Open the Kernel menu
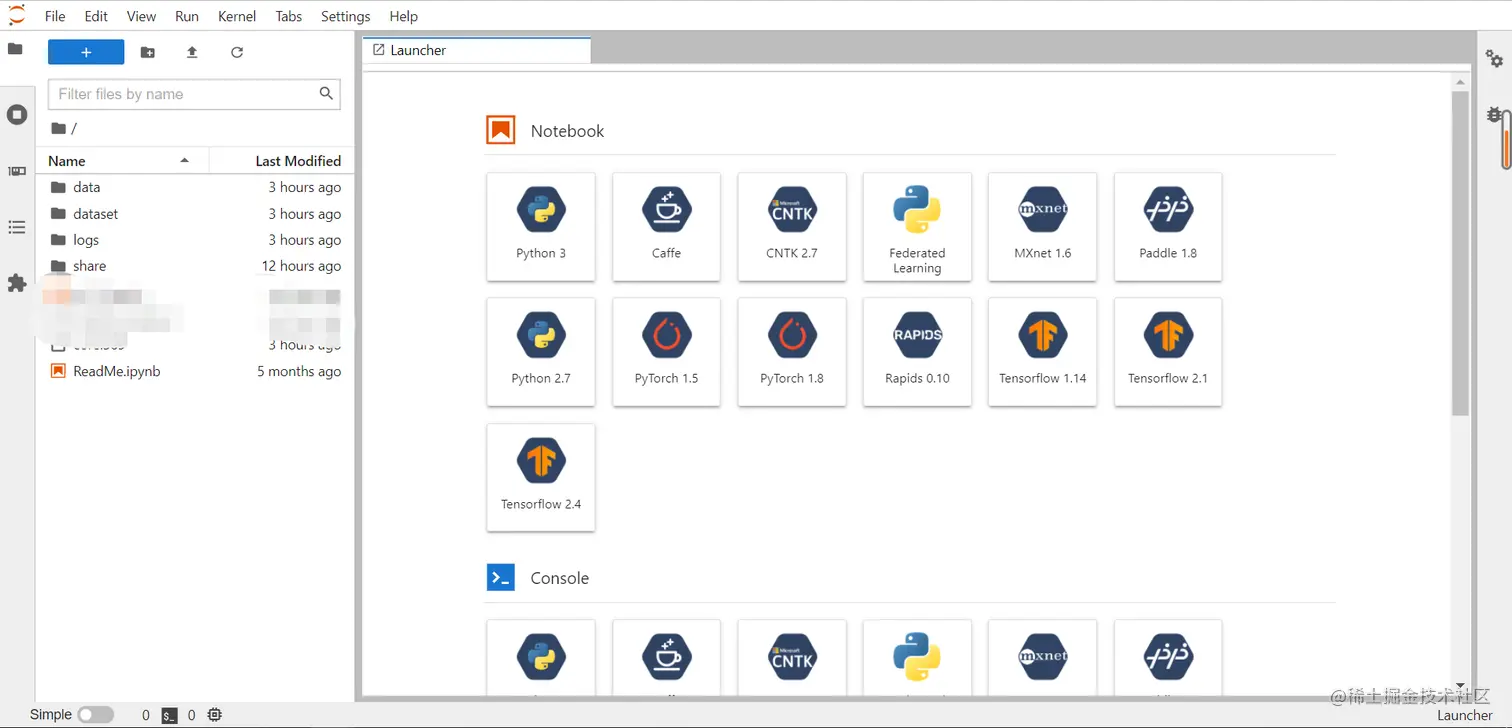1512x728 pixels. click(x=237, y=16)
